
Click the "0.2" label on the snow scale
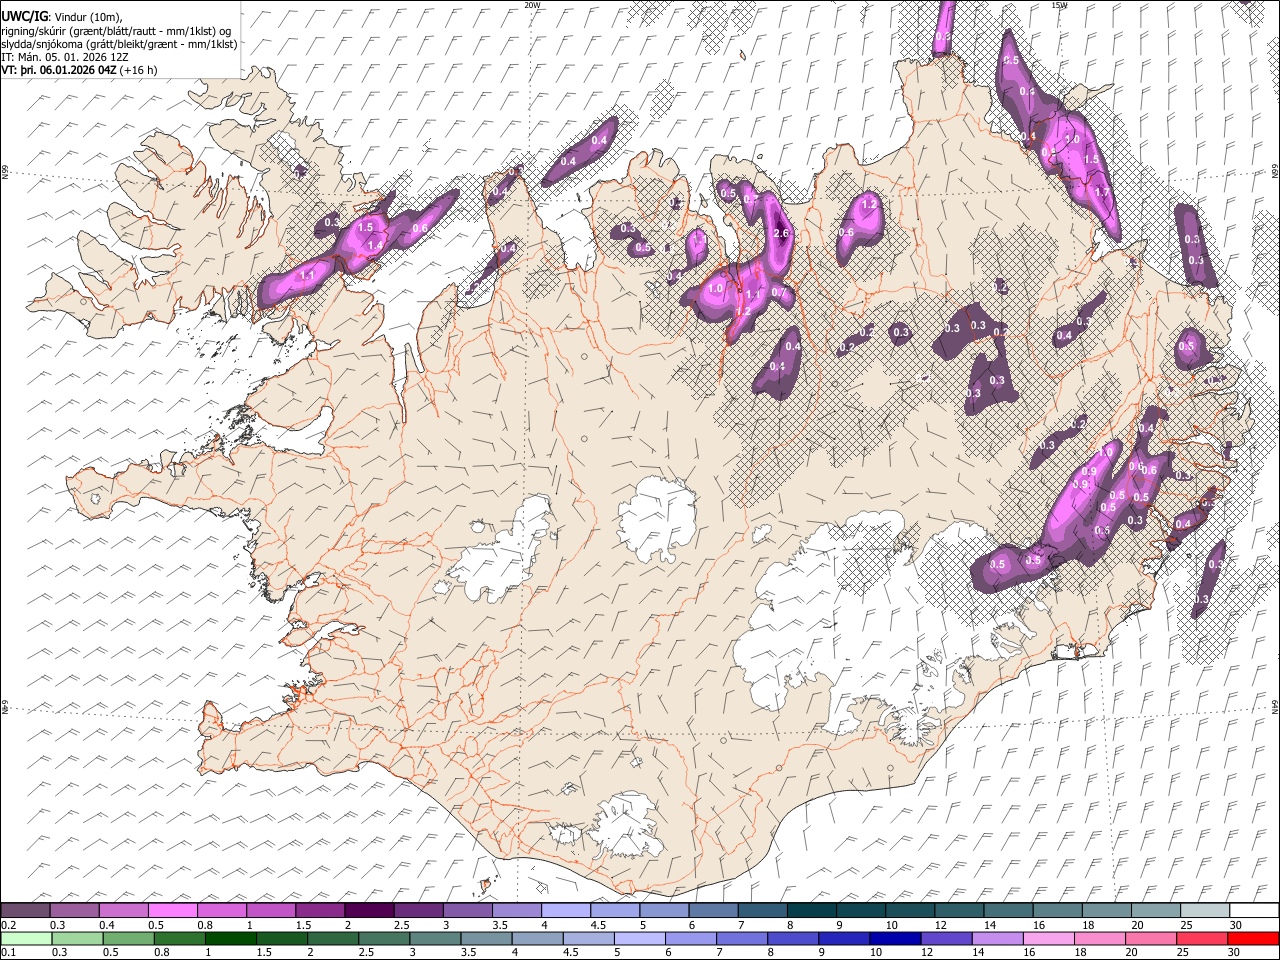(8, 925)
